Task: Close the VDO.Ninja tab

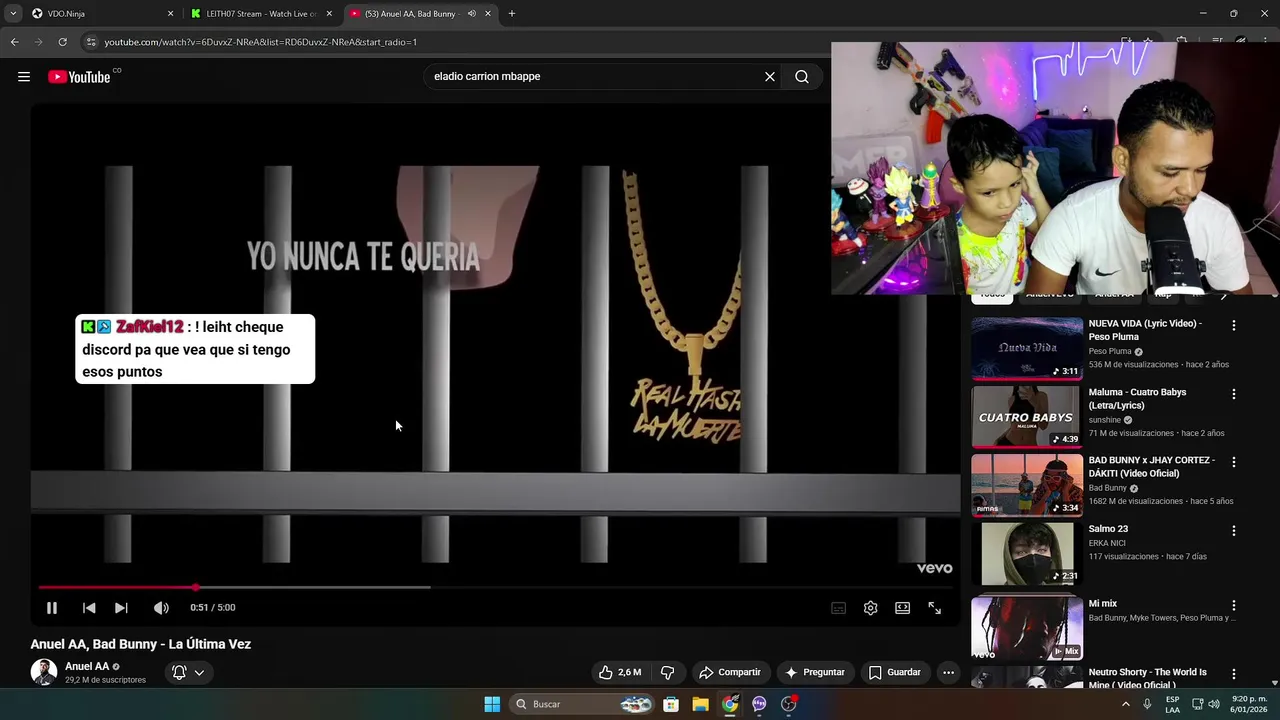Action: pos(170,14)
